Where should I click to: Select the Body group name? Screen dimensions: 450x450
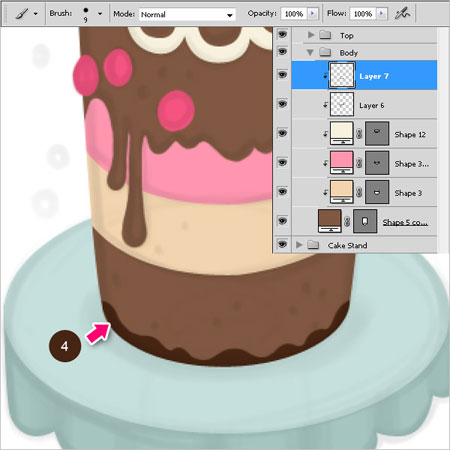coord(349,53)
